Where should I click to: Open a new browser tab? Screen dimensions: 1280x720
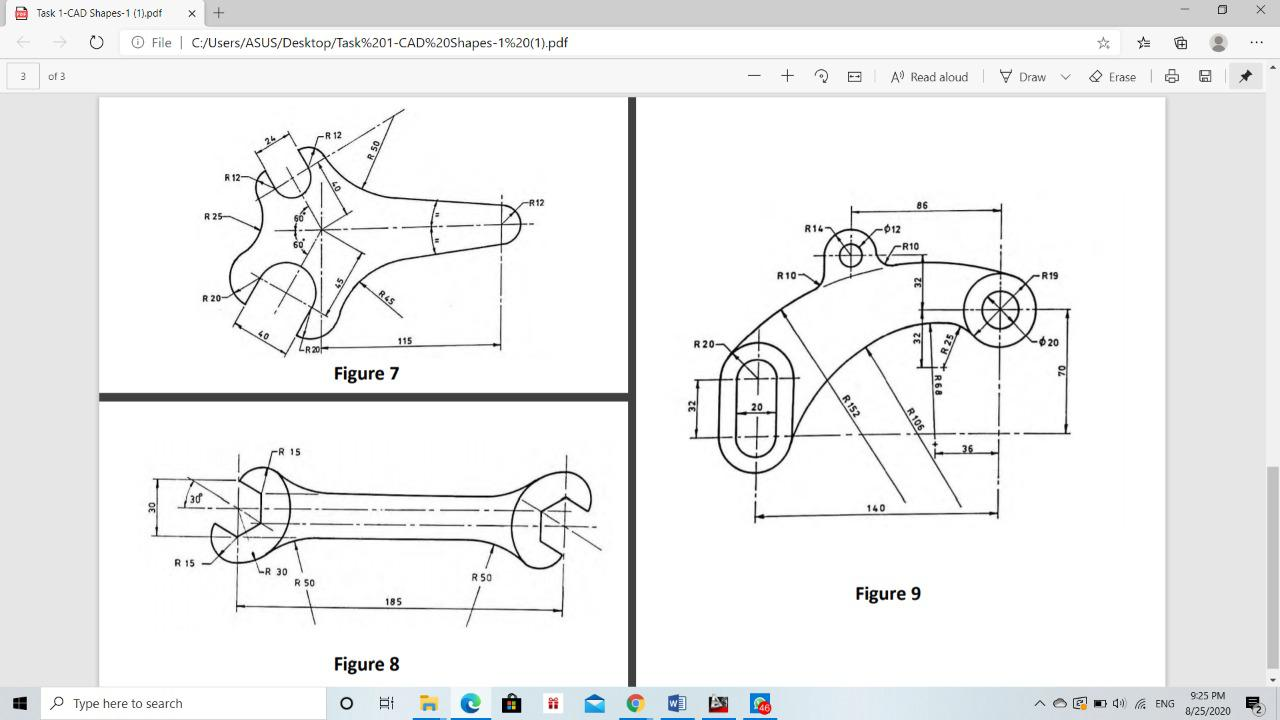(x=217, y=15)
